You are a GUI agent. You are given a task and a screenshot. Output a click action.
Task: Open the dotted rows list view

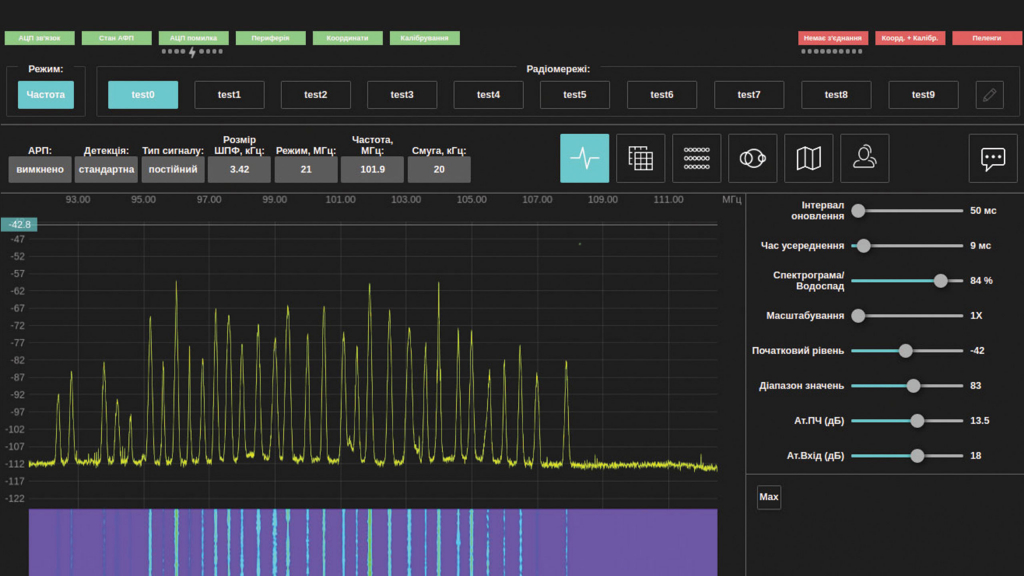tap(696, 158)
